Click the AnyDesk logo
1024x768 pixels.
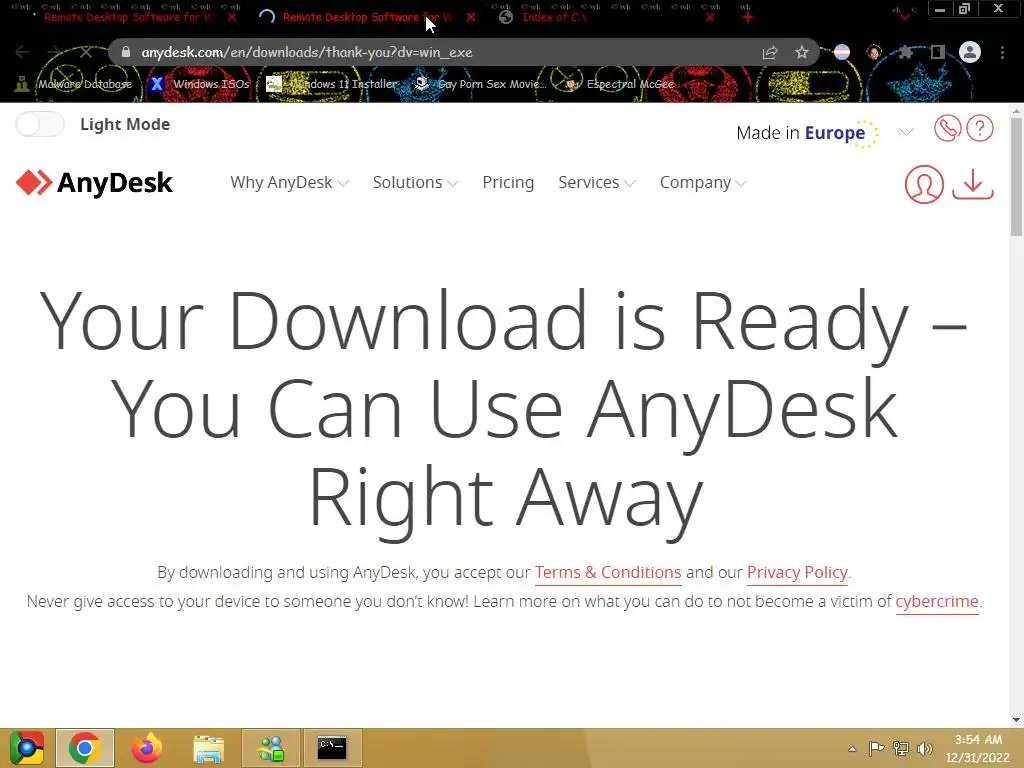95,183
